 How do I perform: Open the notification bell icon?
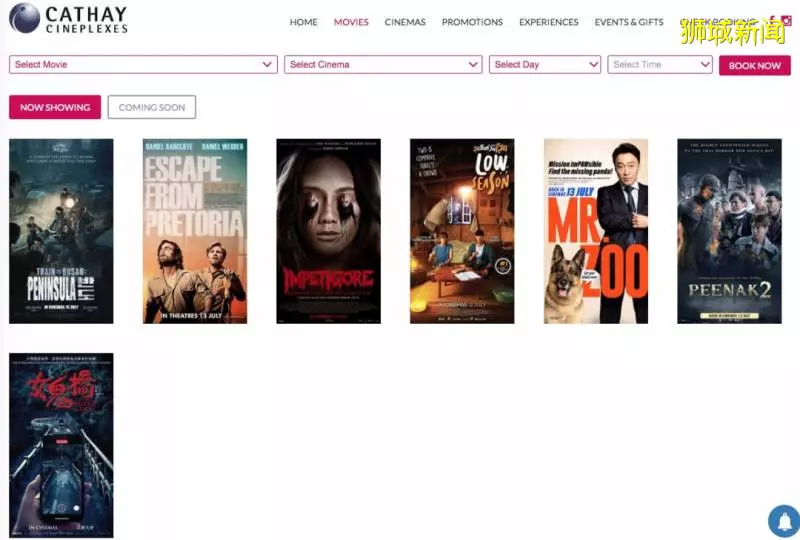pos(785,522)
